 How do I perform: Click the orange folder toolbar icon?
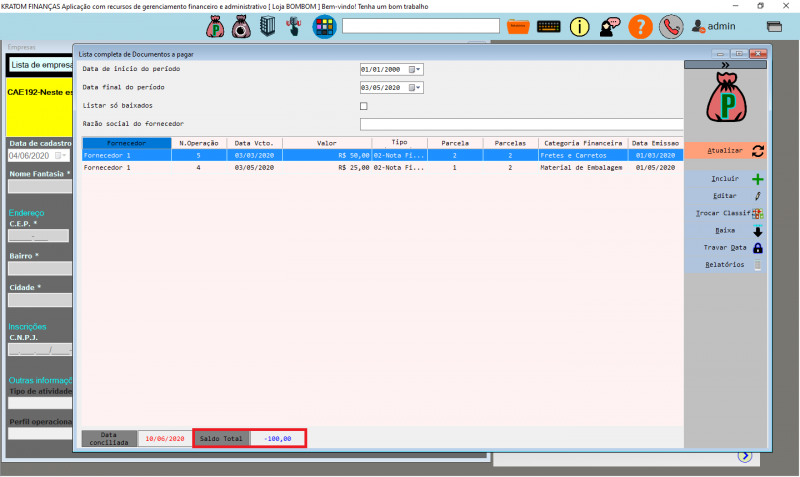(x=518, y=27)
